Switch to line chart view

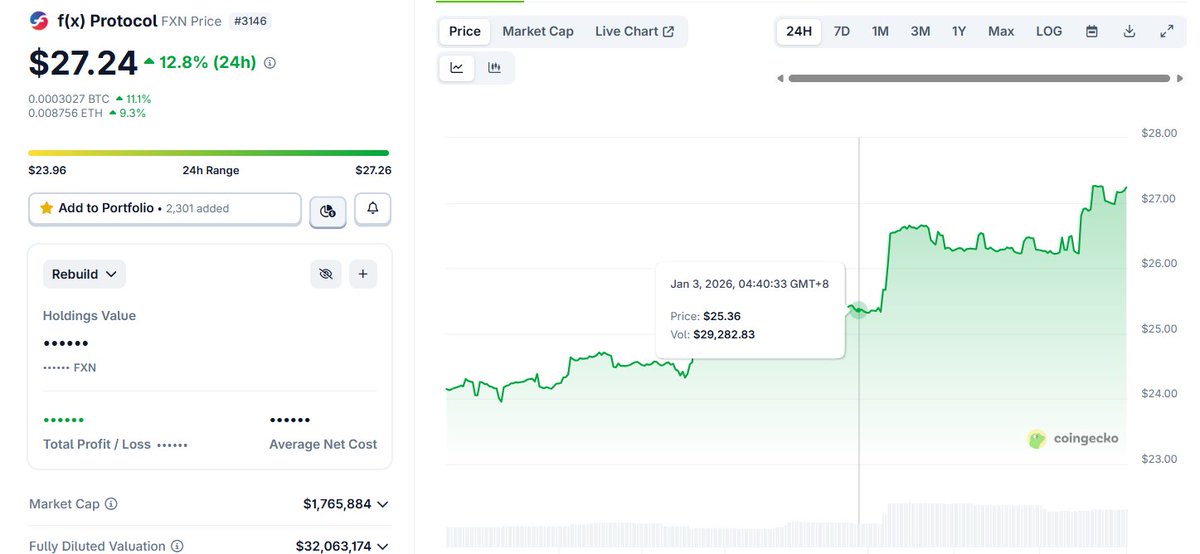pos(457,68)
